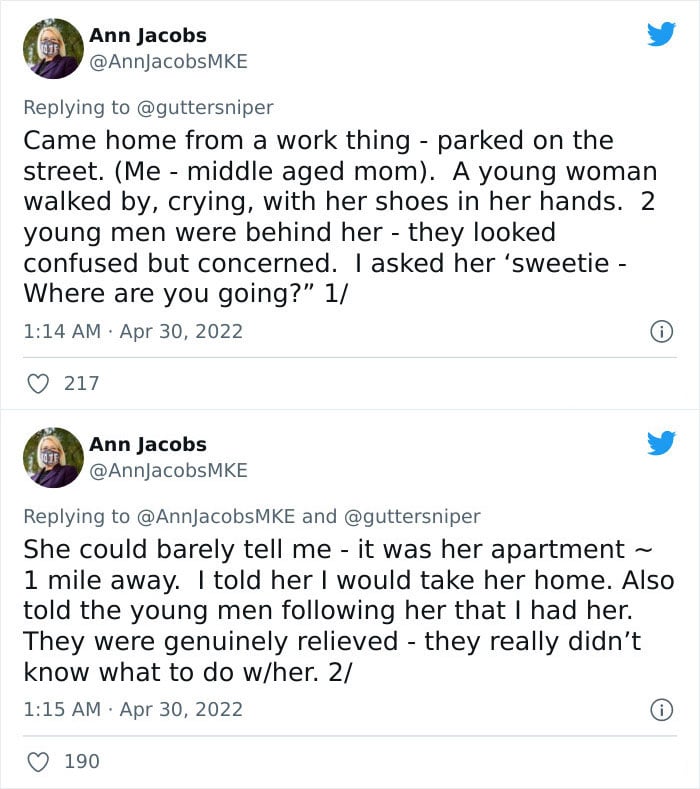Open the 1:15 AM · Apr 30, 2022 timestamp
700x789 pixels.
coord(133,709)
